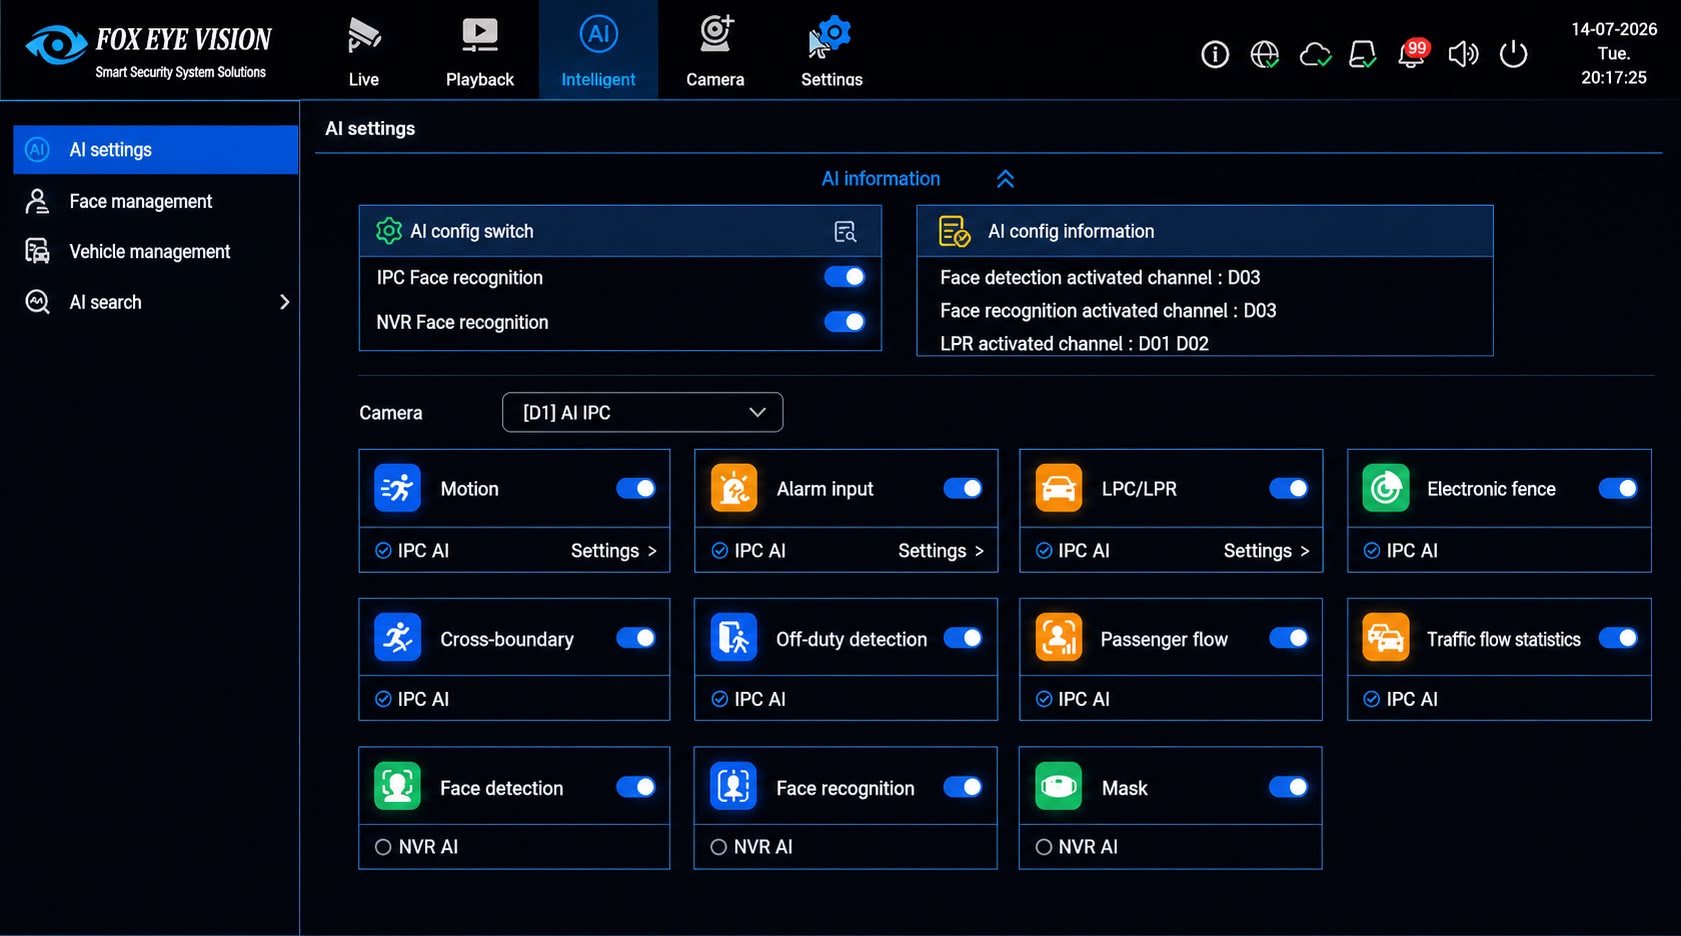Toggle NVR Face recognition switch
1681x936 pixels.
click(x=845, y=322)
